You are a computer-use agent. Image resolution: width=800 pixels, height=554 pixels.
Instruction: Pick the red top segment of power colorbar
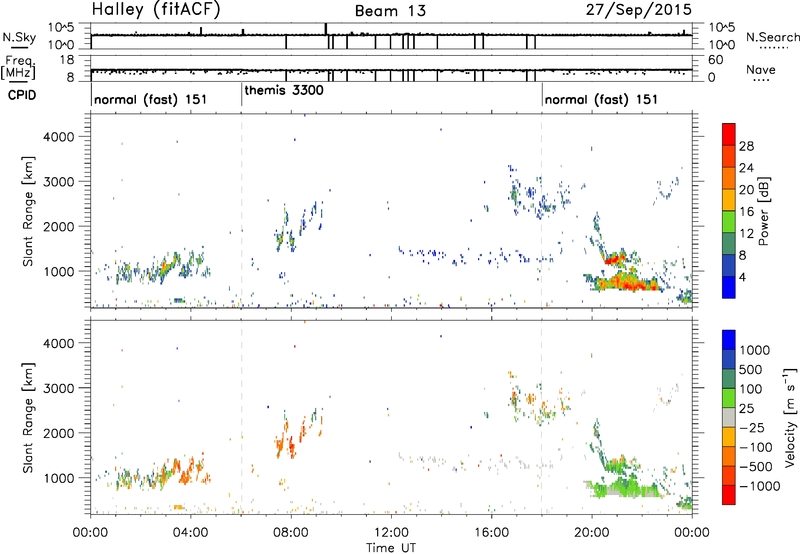click(x=729, y=133)
